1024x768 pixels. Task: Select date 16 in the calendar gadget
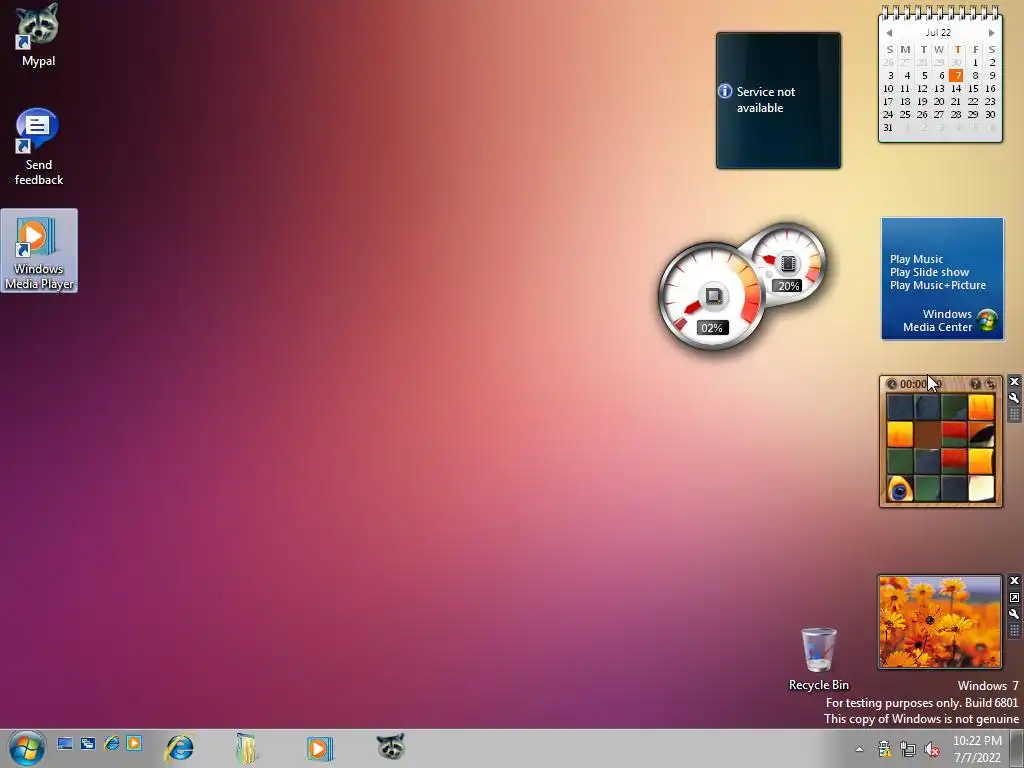991,89
